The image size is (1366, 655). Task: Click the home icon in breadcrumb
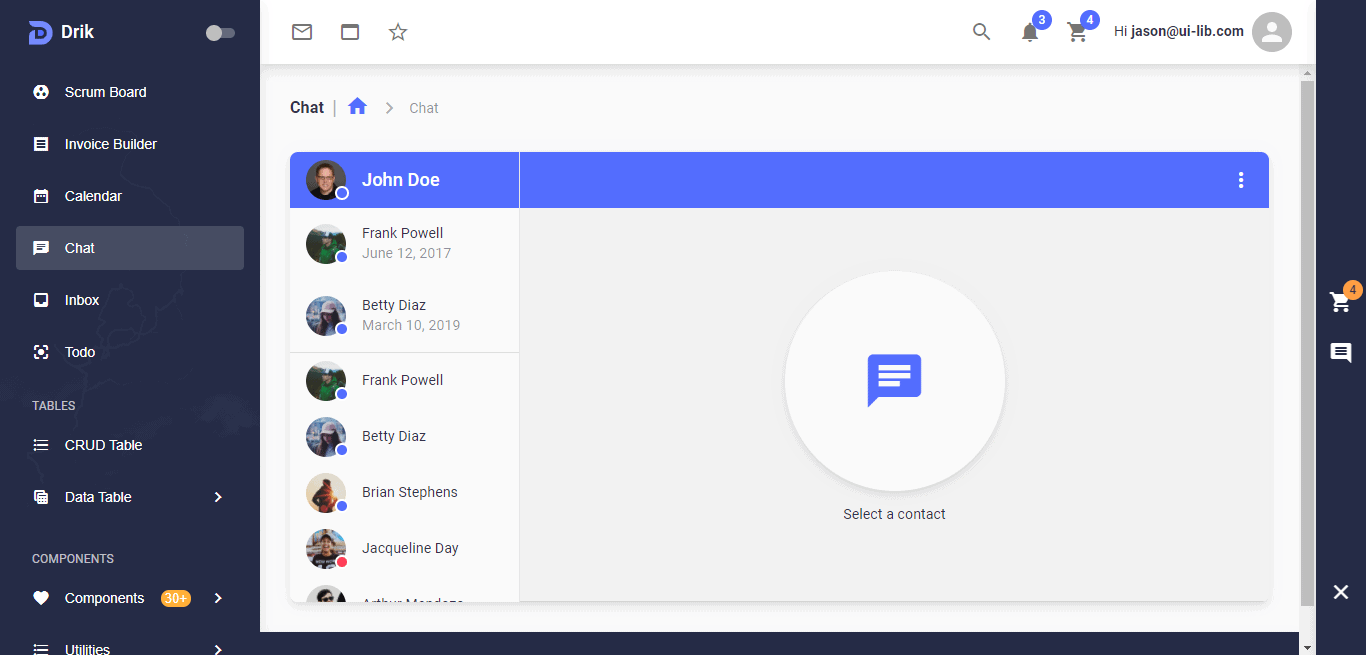click(x=358, y=107)
